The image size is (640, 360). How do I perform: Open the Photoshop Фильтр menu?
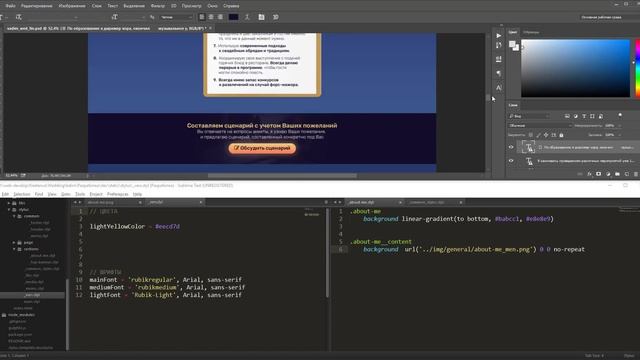[158, 6]
